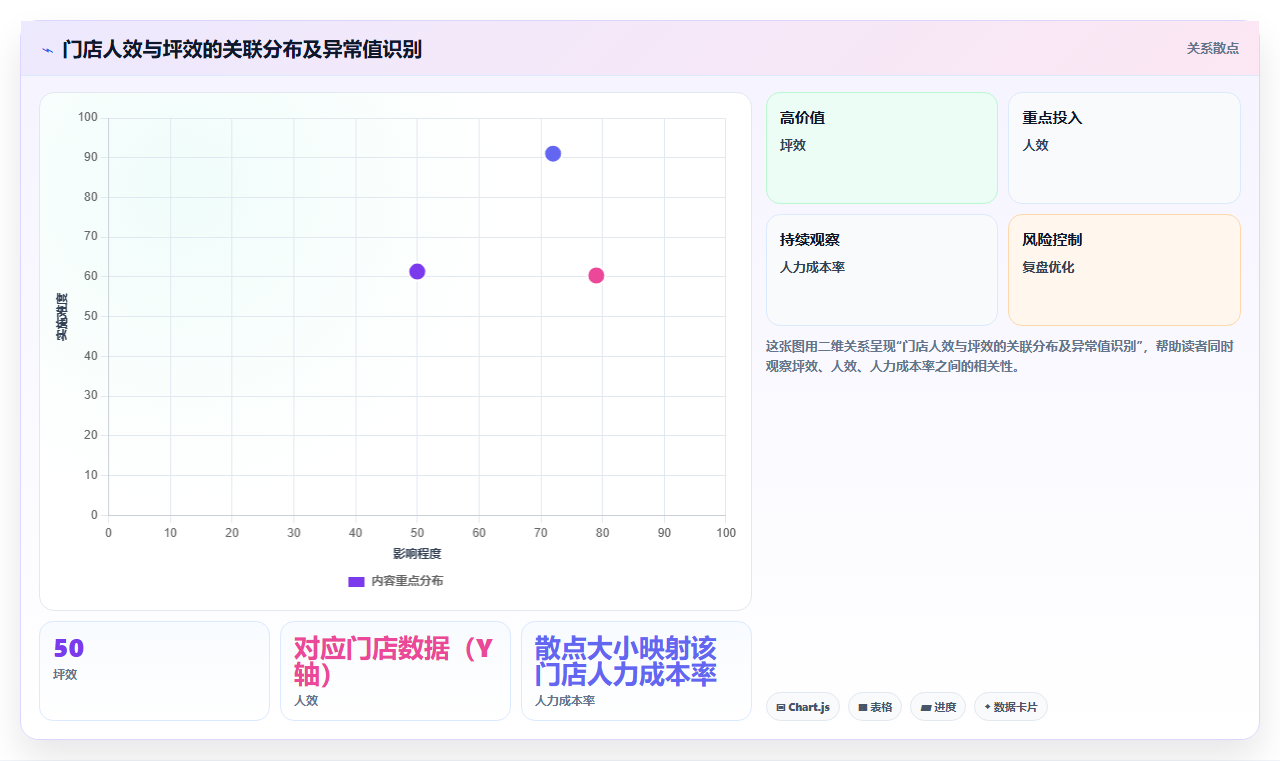Click the 散点大小映射该门店人力成本率 card
This screenshot has width=1280, height=761.
click(x=636, y=671)
